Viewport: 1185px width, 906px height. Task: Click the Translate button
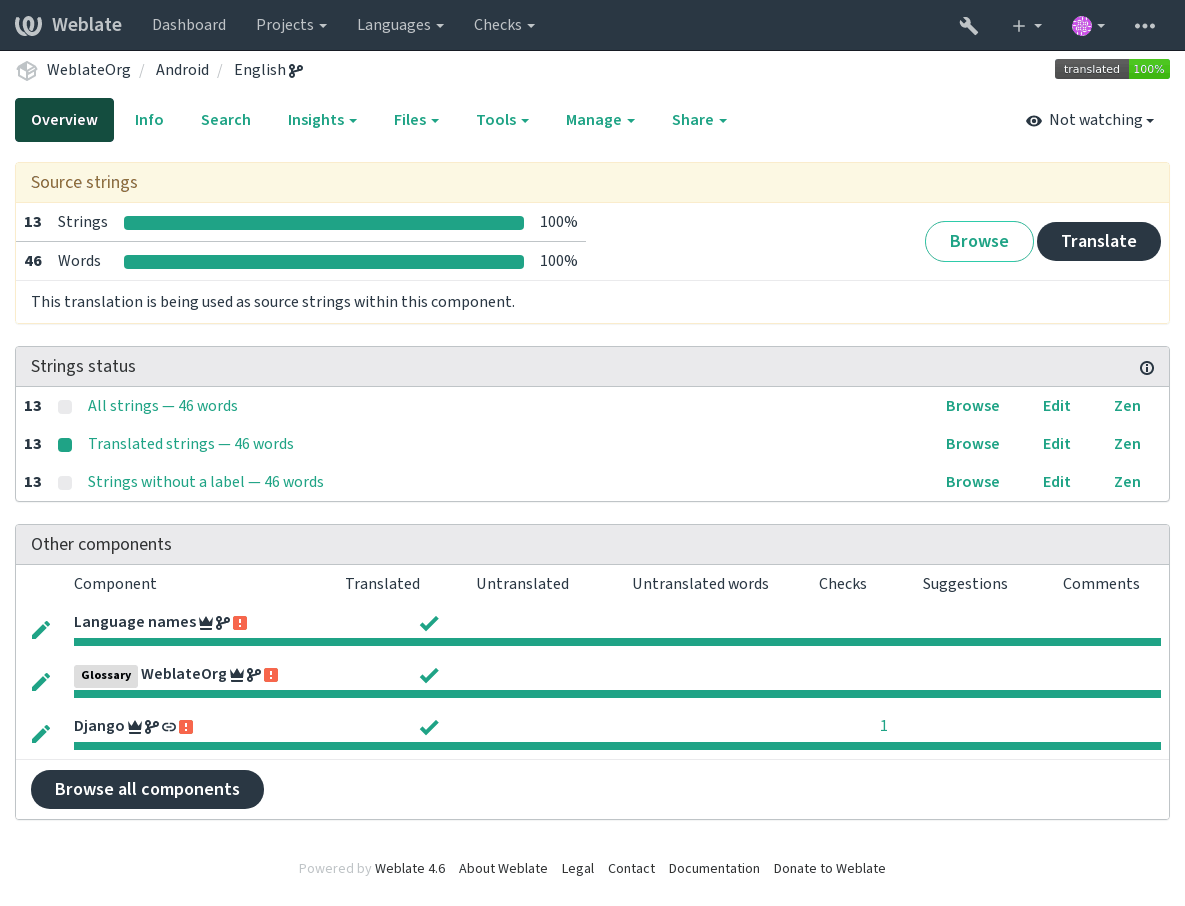pos(1098,242)
